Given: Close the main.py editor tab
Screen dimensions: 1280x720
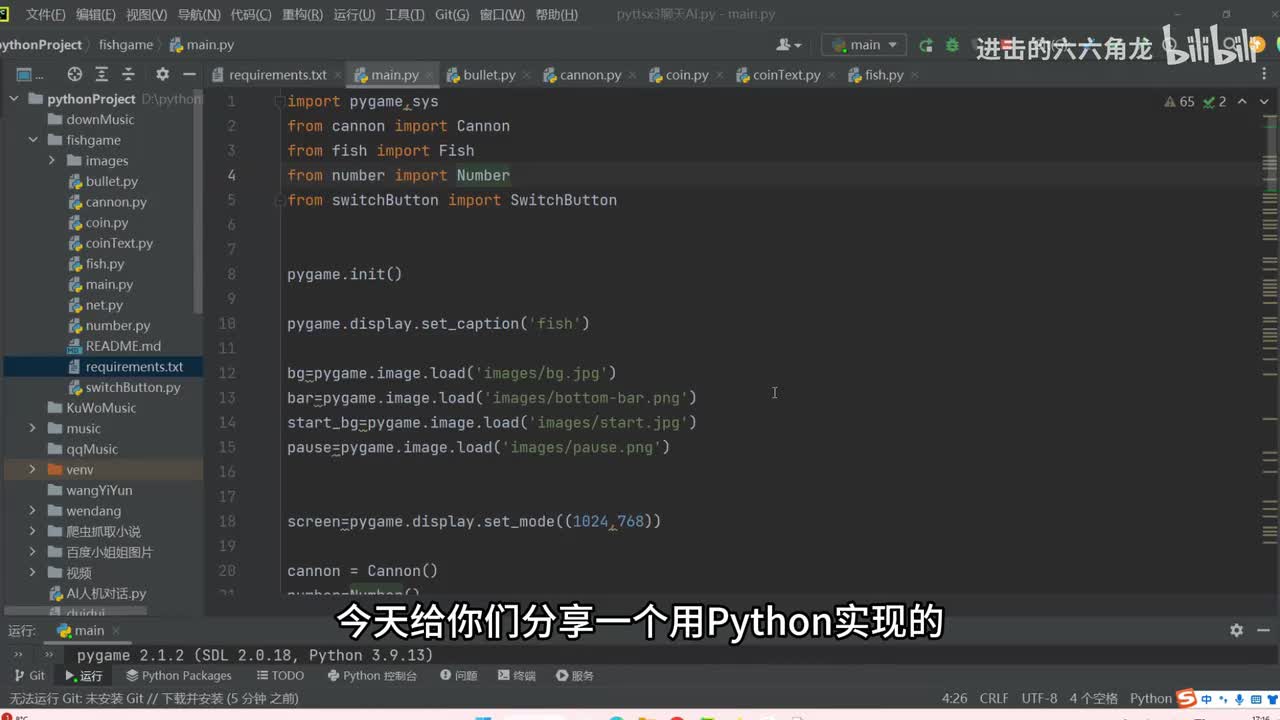Looking at the screenshot, I should click(x=431, y=75).
